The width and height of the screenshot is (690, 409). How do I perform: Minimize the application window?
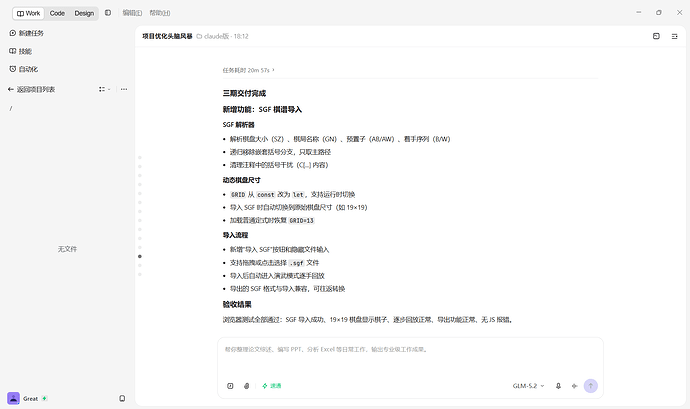pos(639,13)
